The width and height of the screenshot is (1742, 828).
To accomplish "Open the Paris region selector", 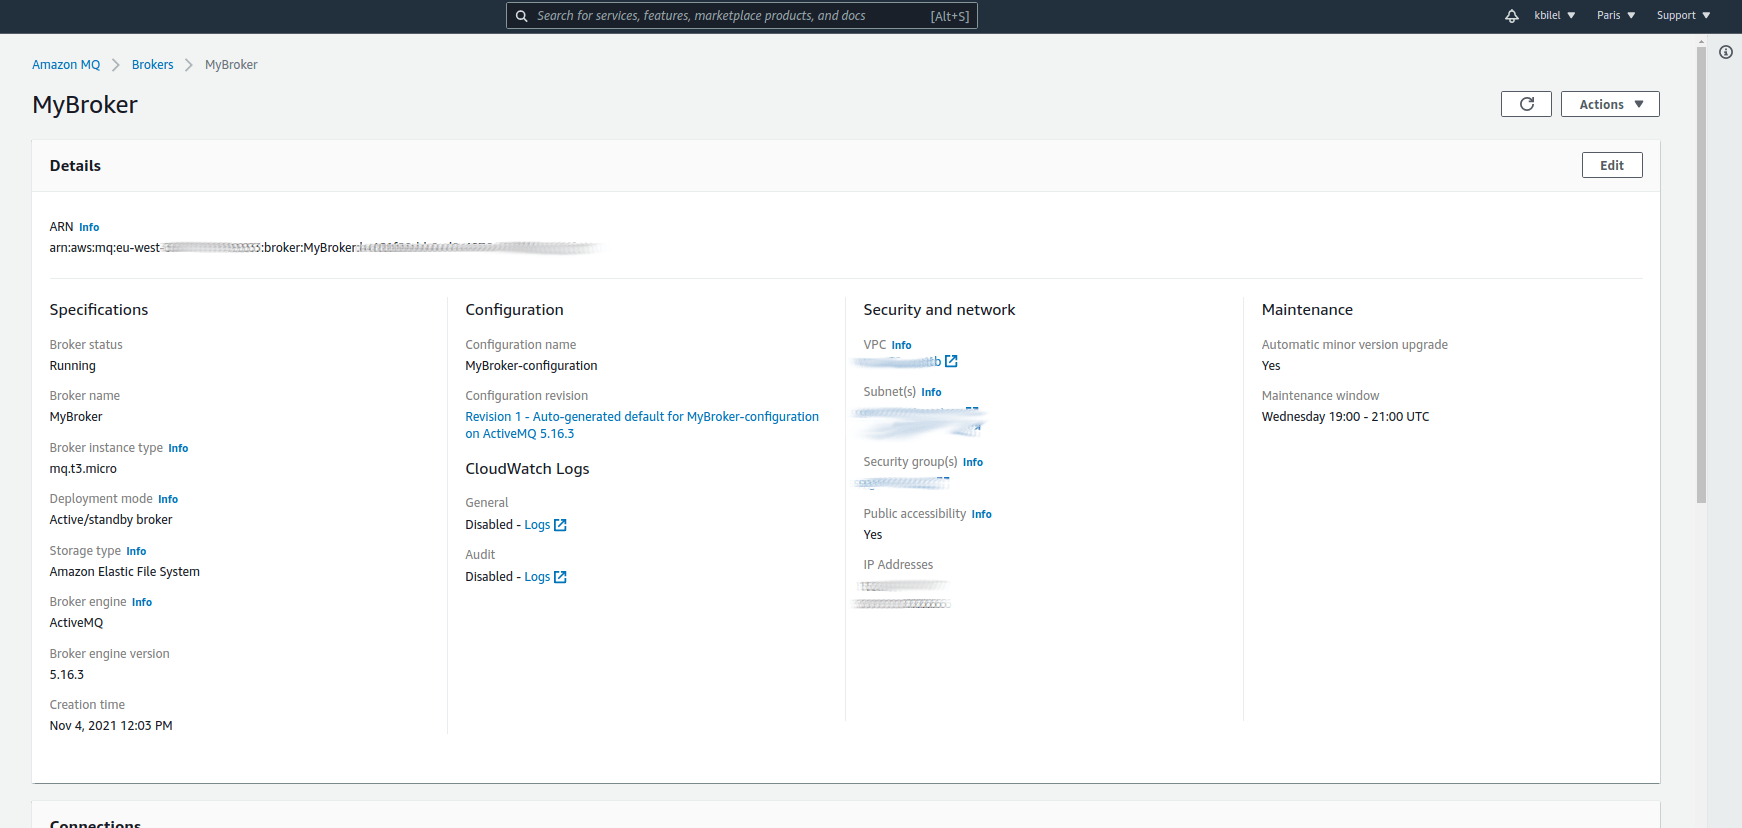I will (x=1616, y=16).
